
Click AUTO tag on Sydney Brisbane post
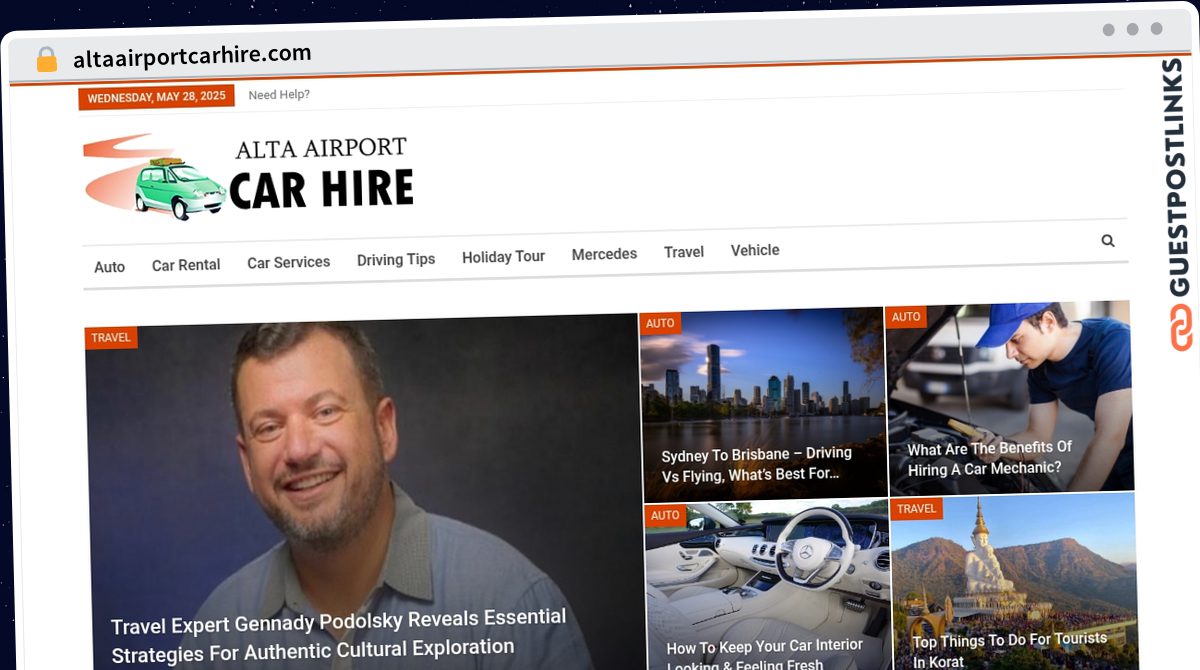coord(660,323)
